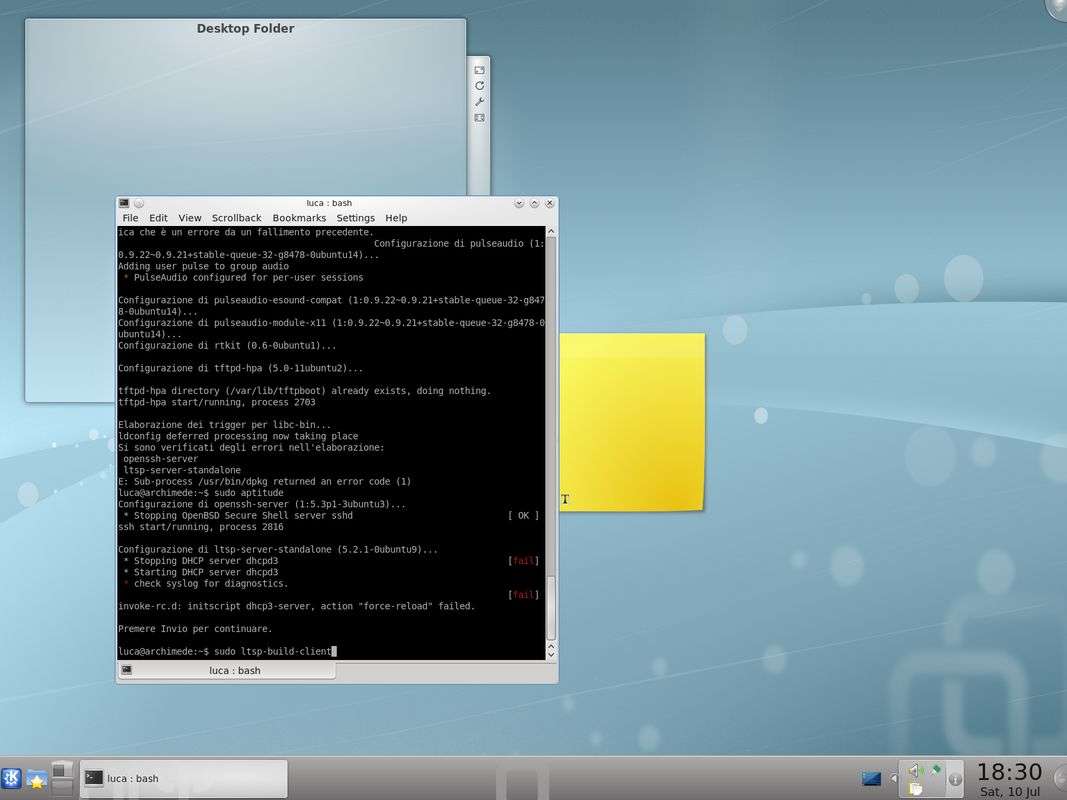Viewport: 1067px width, 800px height.
Task: Click the rotate handle on Desktop Folder widget
Action: point(479,86)
